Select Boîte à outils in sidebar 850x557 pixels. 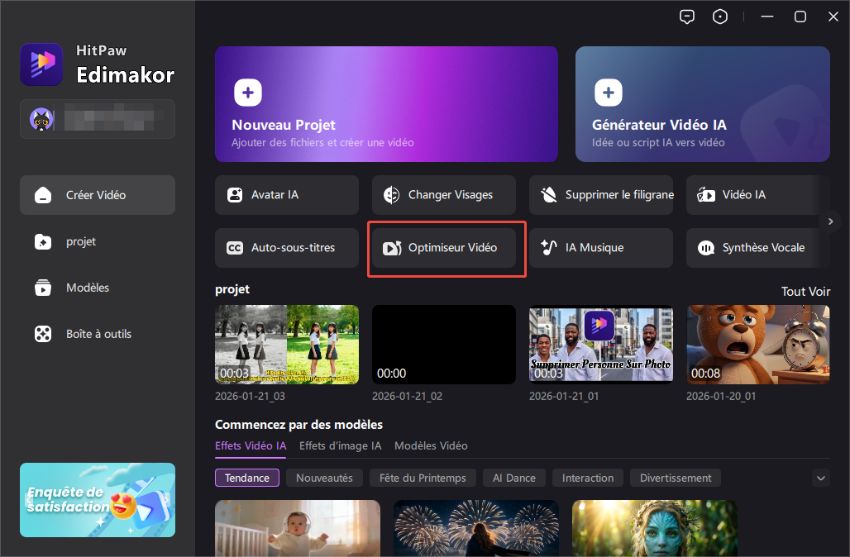(x=98, y=334)
